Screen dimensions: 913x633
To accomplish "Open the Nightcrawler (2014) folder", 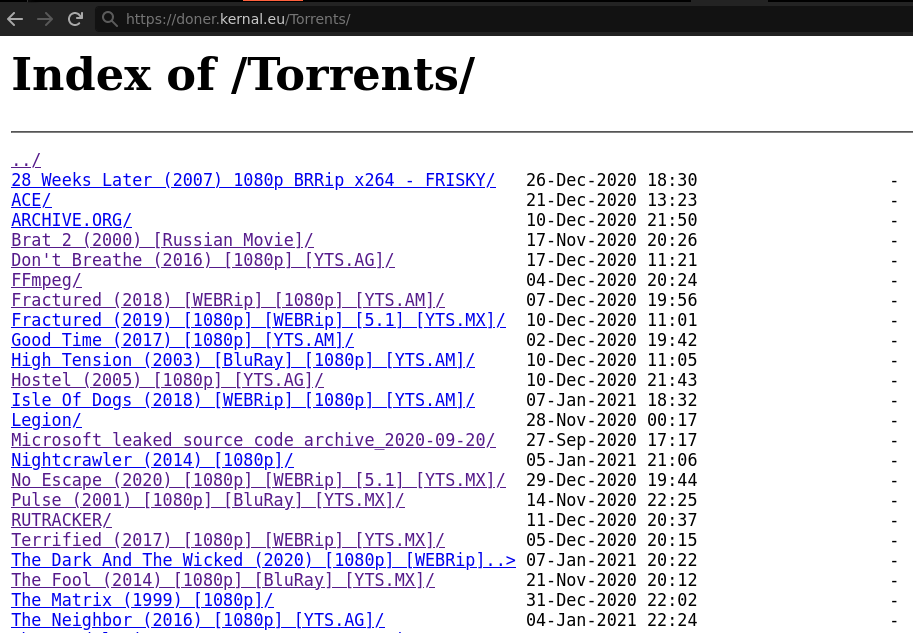I will 152,460.
